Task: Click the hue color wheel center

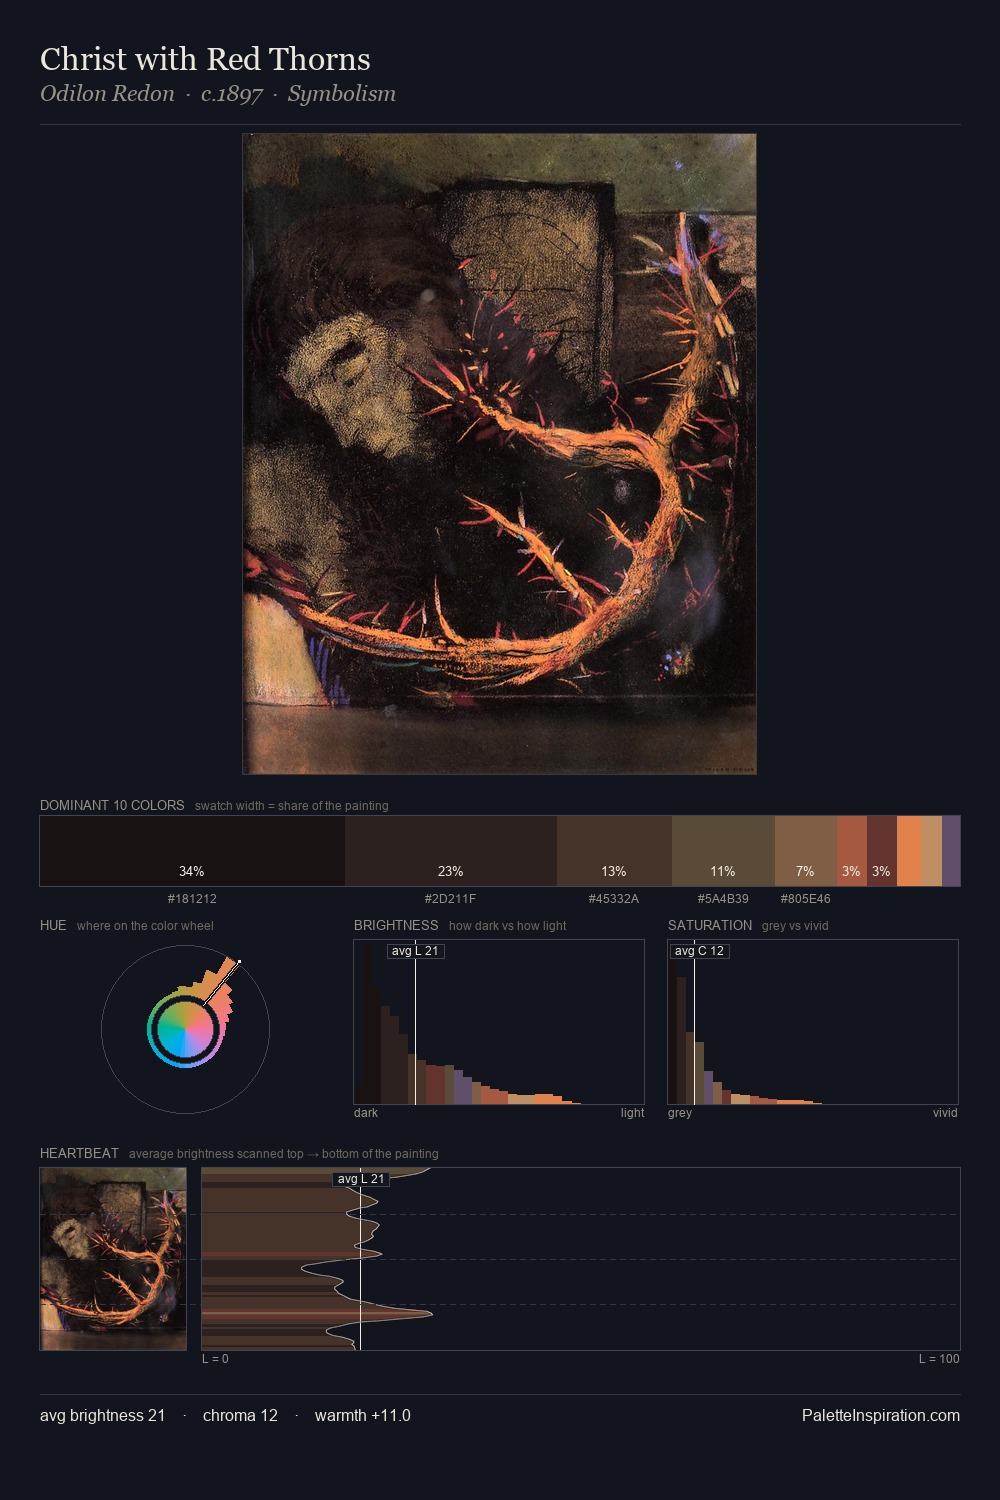Action: (x=185, y=1029)
